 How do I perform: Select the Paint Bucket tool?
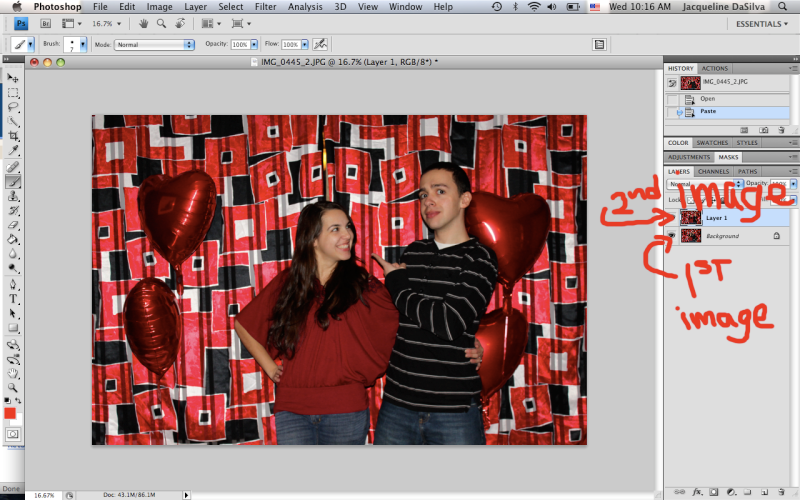click(x=13, y=239)
